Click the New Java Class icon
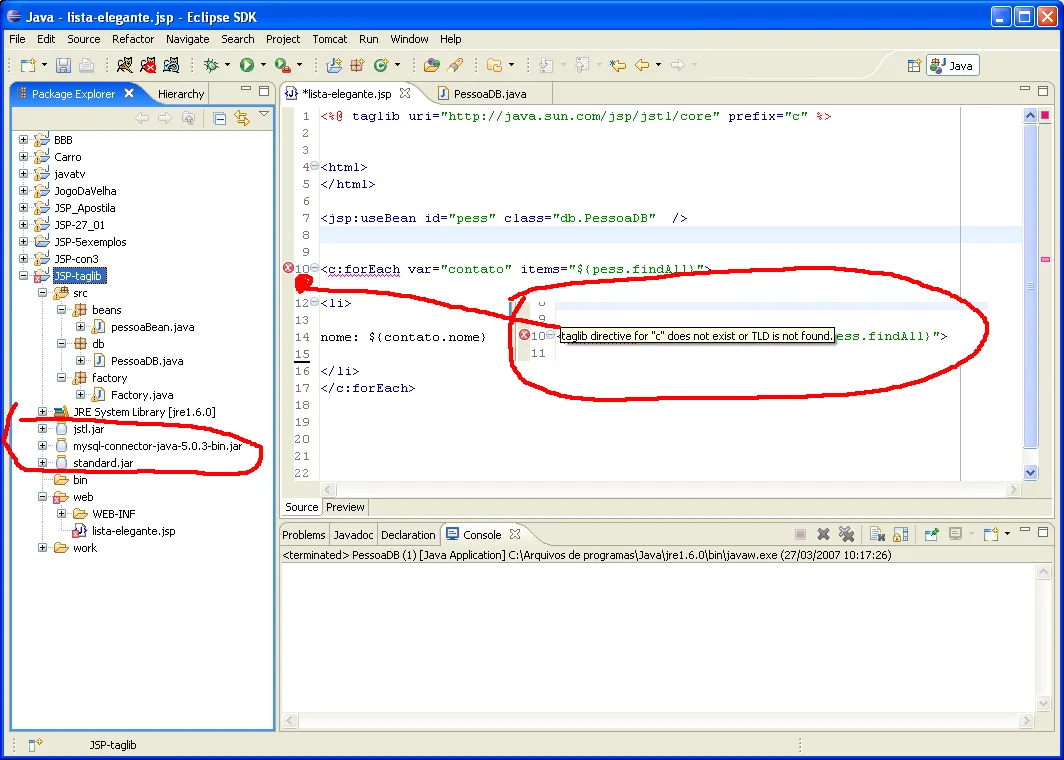The width and height of the screenshot is (1064, 760). (x=381, y=65)
